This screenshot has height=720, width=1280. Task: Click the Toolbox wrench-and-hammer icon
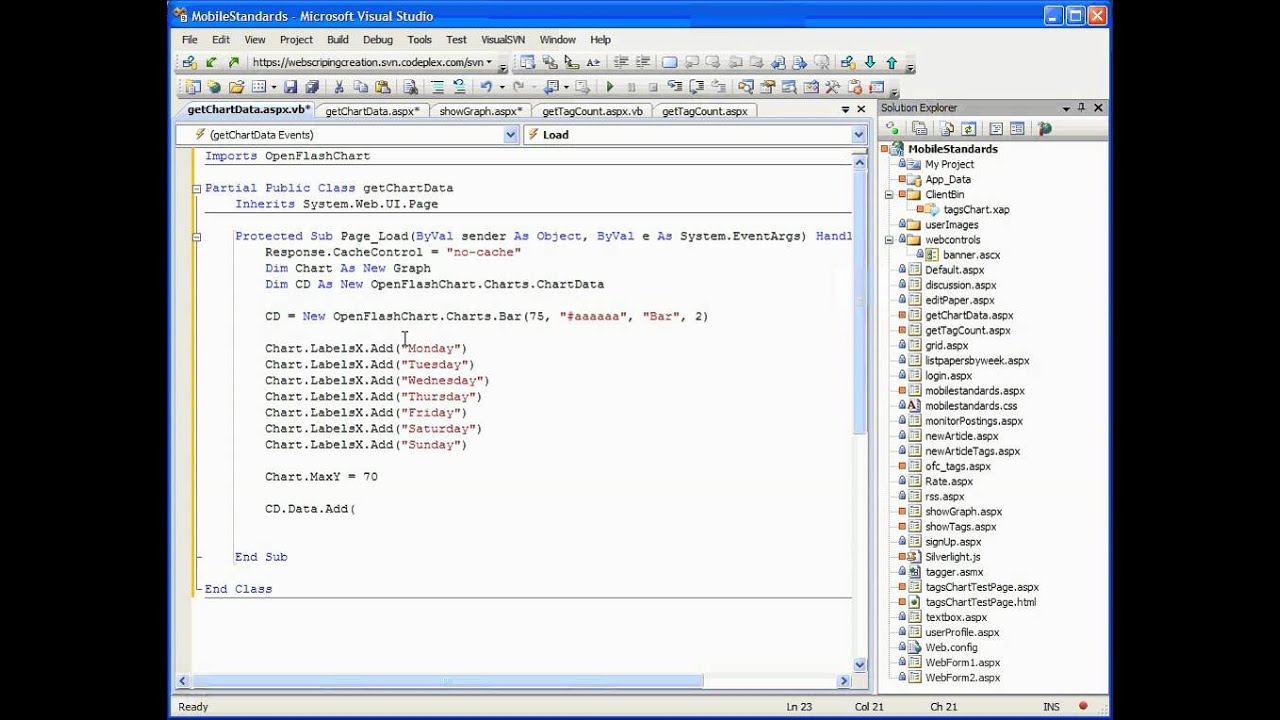pos(832,87)
